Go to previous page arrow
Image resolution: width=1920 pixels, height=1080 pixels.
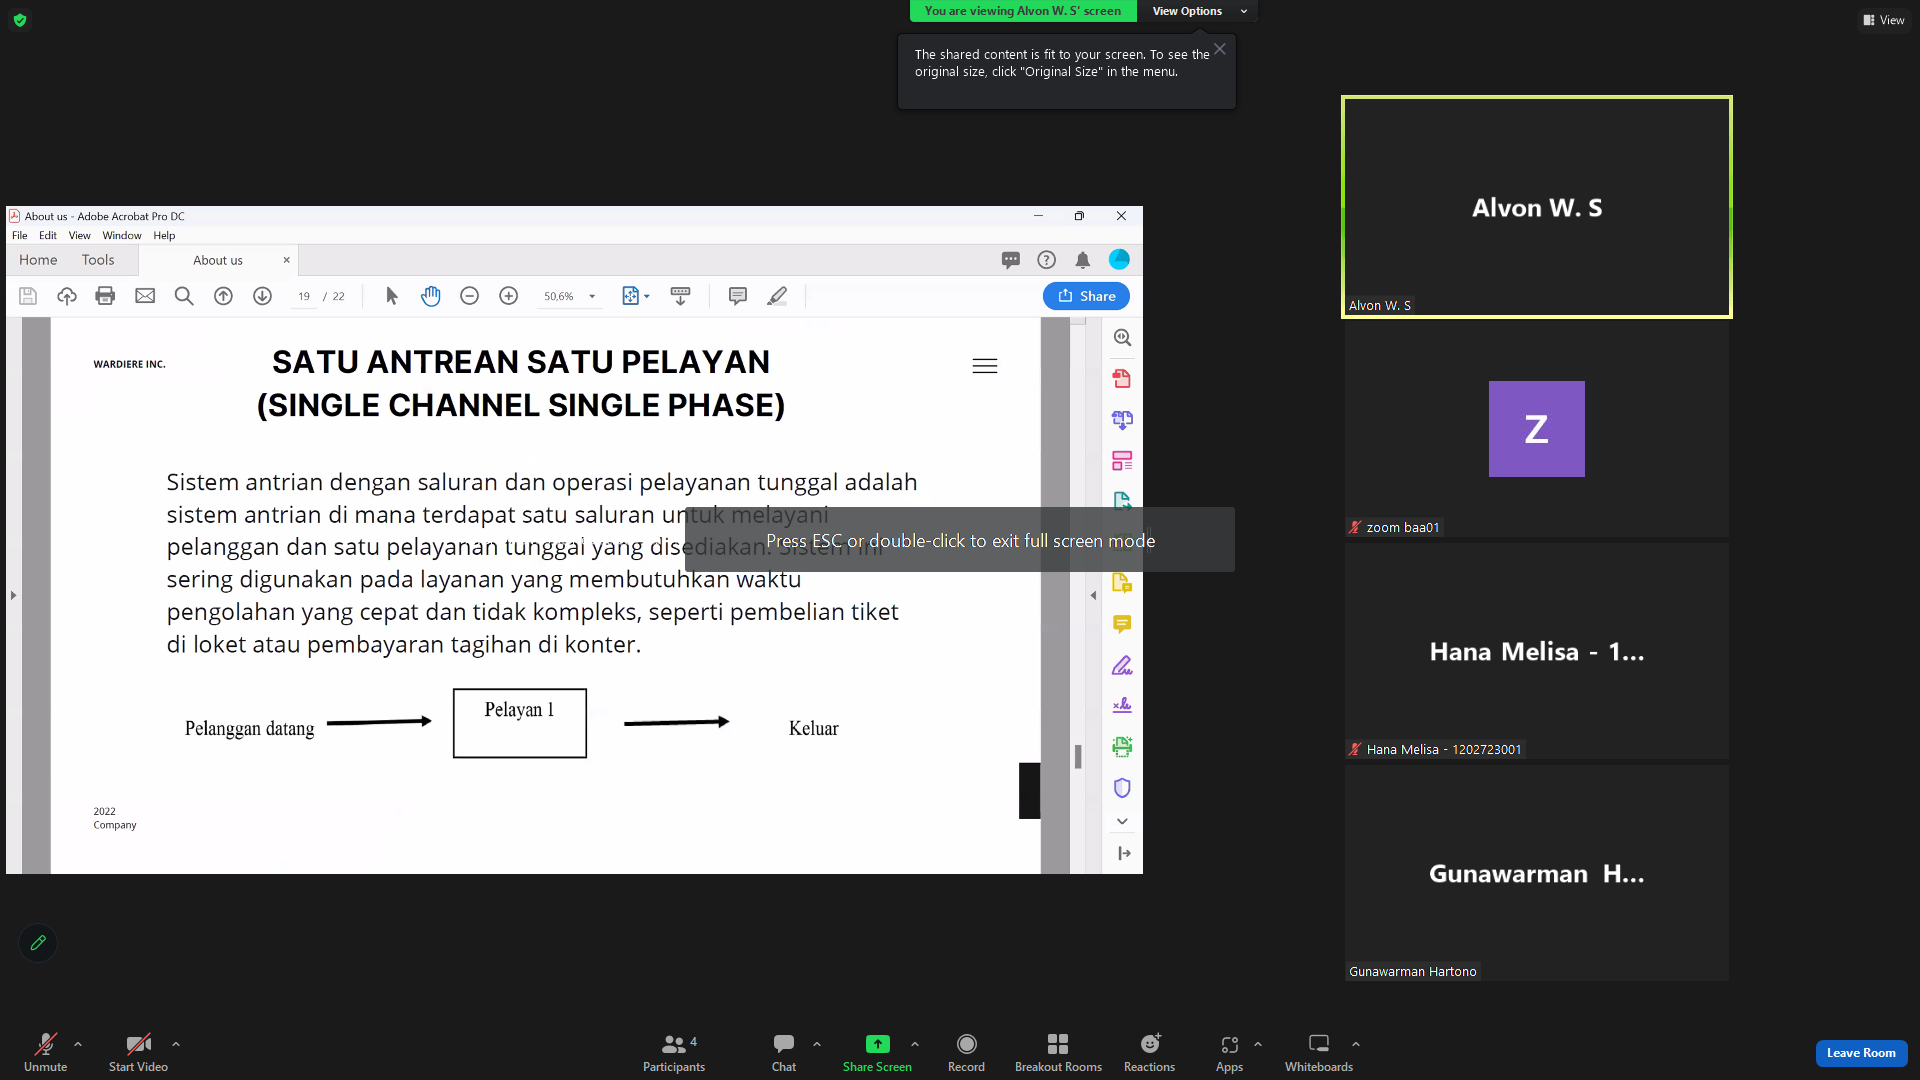224,296
